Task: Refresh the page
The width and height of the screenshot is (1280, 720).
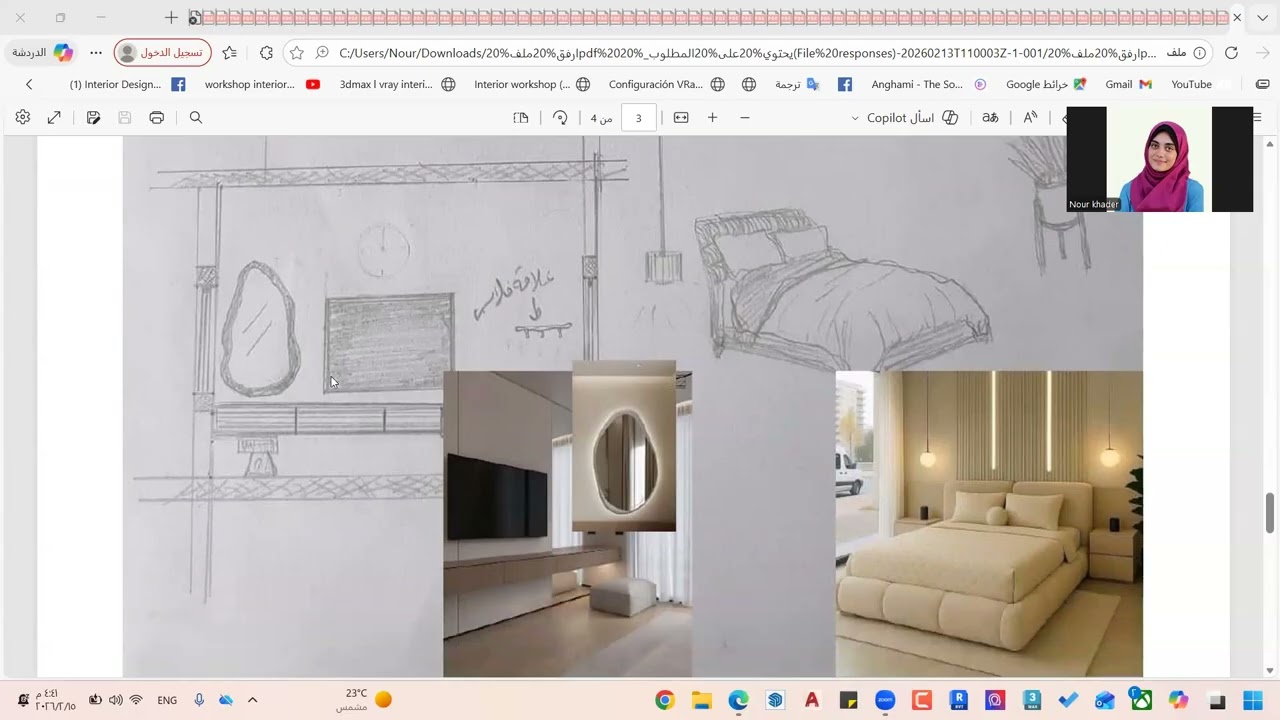Action: 1232,52
